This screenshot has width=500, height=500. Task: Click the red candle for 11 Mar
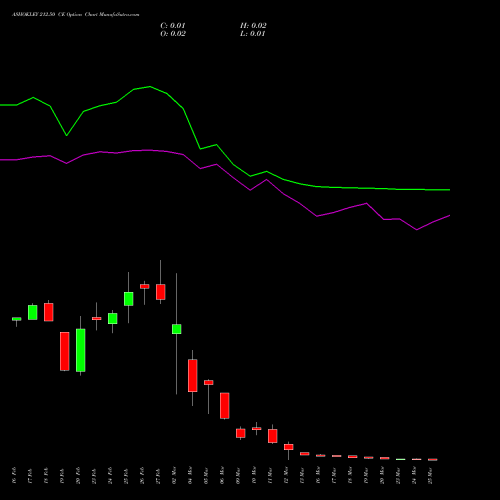(x=273, y=436)
